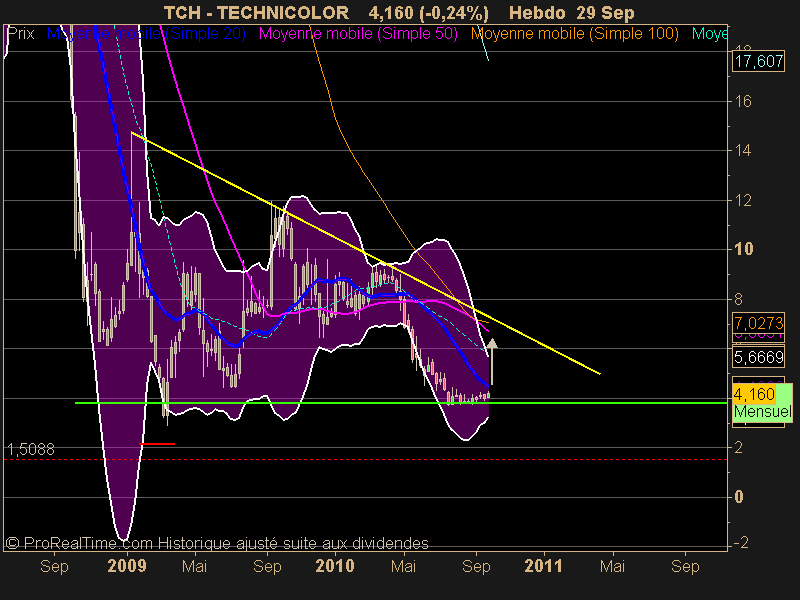
Task: Click the 4,160 (-0,24%) quote in title
Action: 429,12
